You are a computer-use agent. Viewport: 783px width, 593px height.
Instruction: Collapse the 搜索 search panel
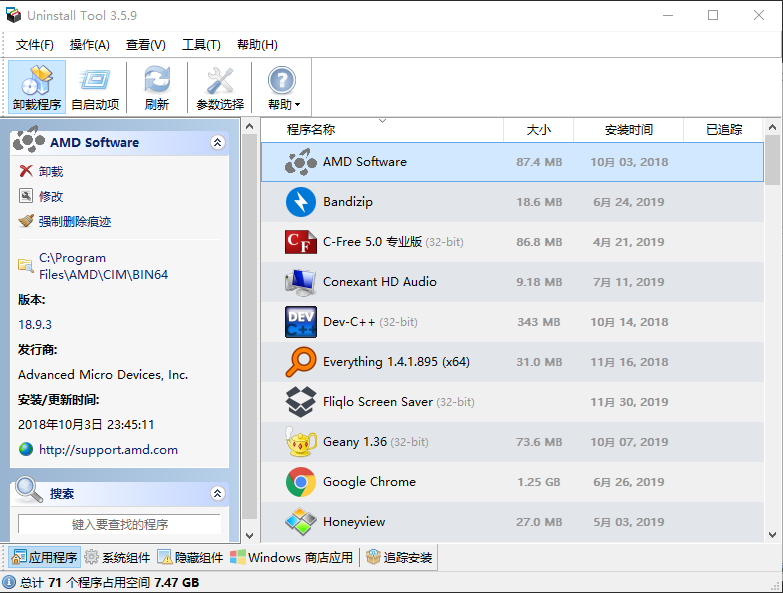click(x=217, y=494)
